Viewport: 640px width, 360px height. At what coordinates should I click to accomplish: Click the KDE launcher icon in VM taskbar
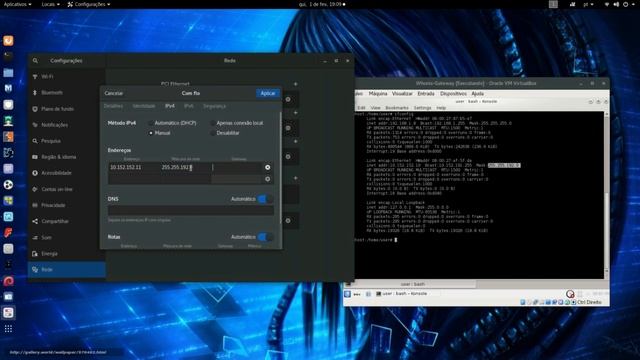(x=347, y=294)
